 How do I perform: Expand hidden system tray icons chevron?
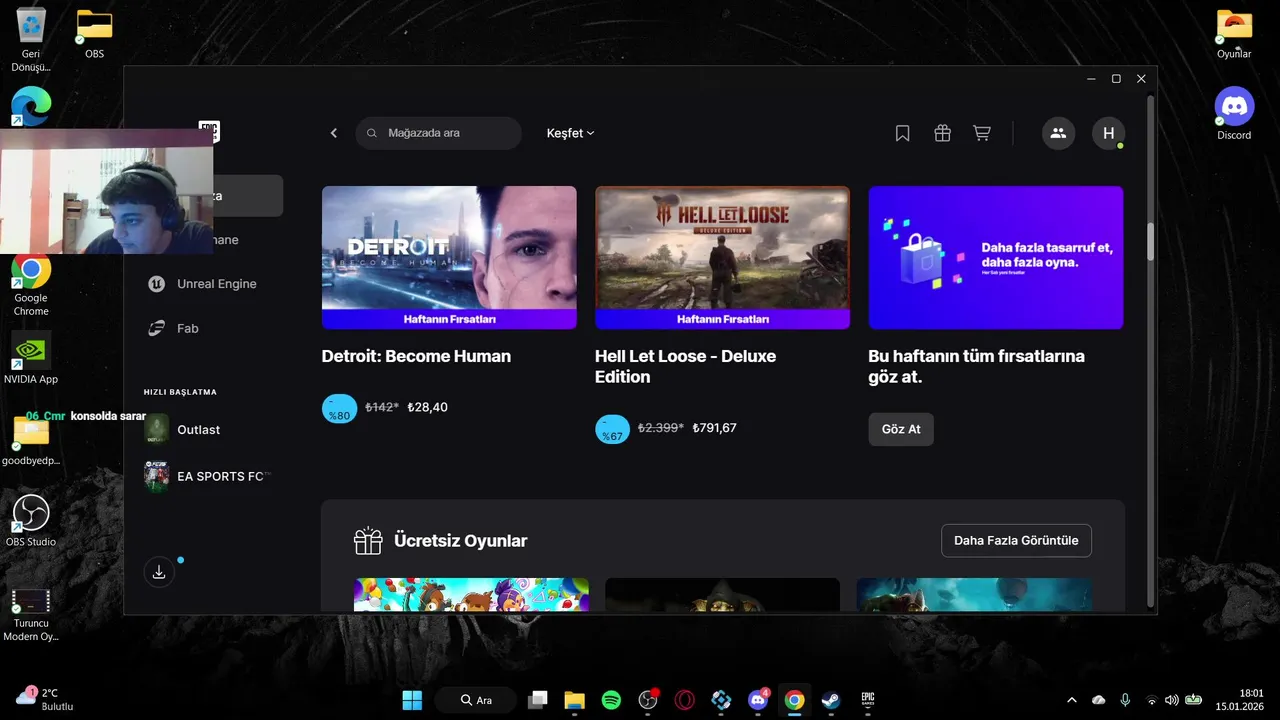1072,700
